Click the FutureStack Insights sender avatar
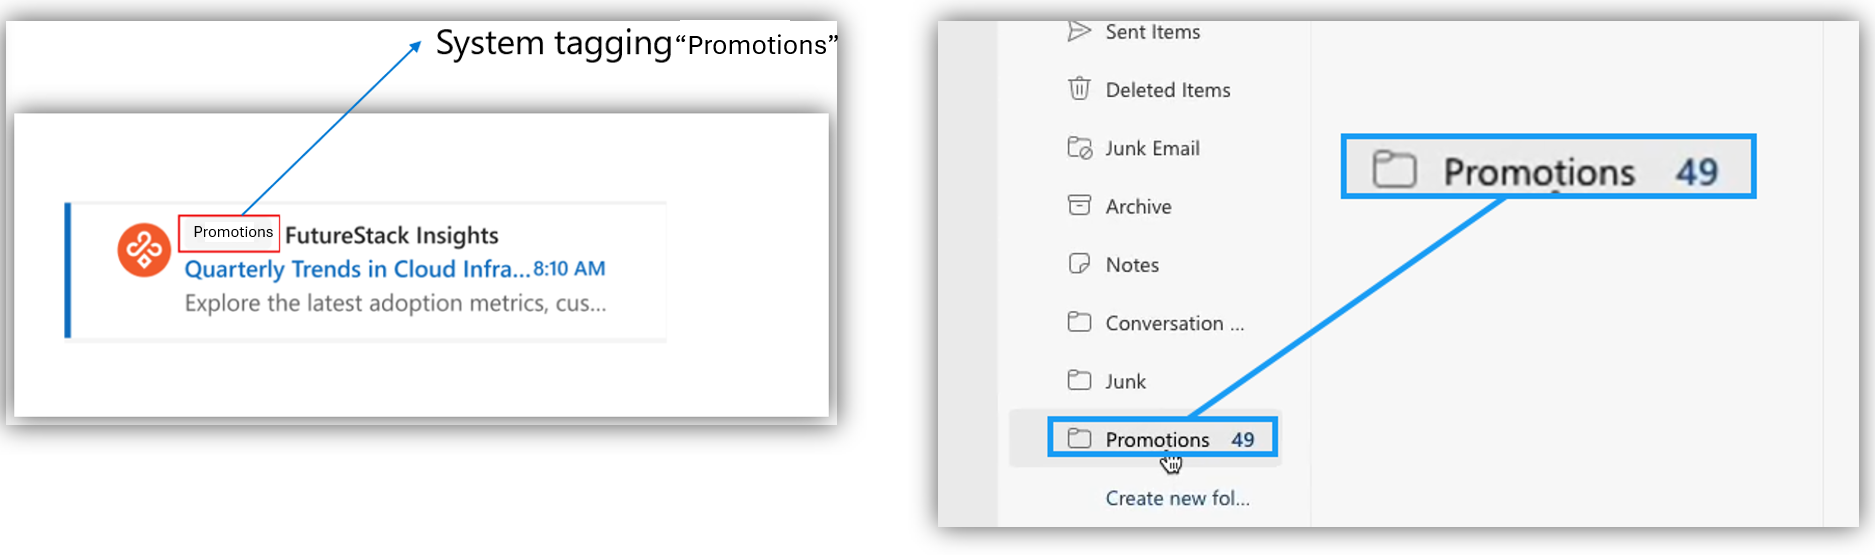Viewport: 1875px width, 555px height. click(144, 250)
